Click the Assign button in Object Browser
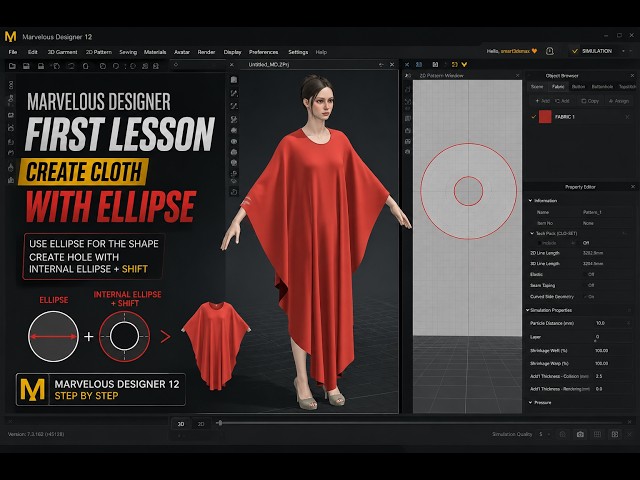Screen dimensions: 640x480 [x=619, y=101]
